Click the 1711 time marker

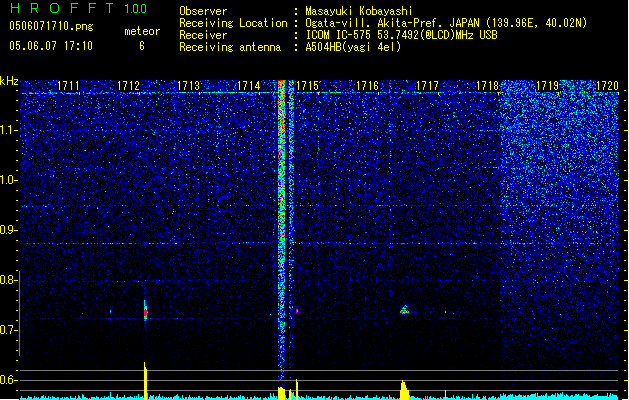68,86
